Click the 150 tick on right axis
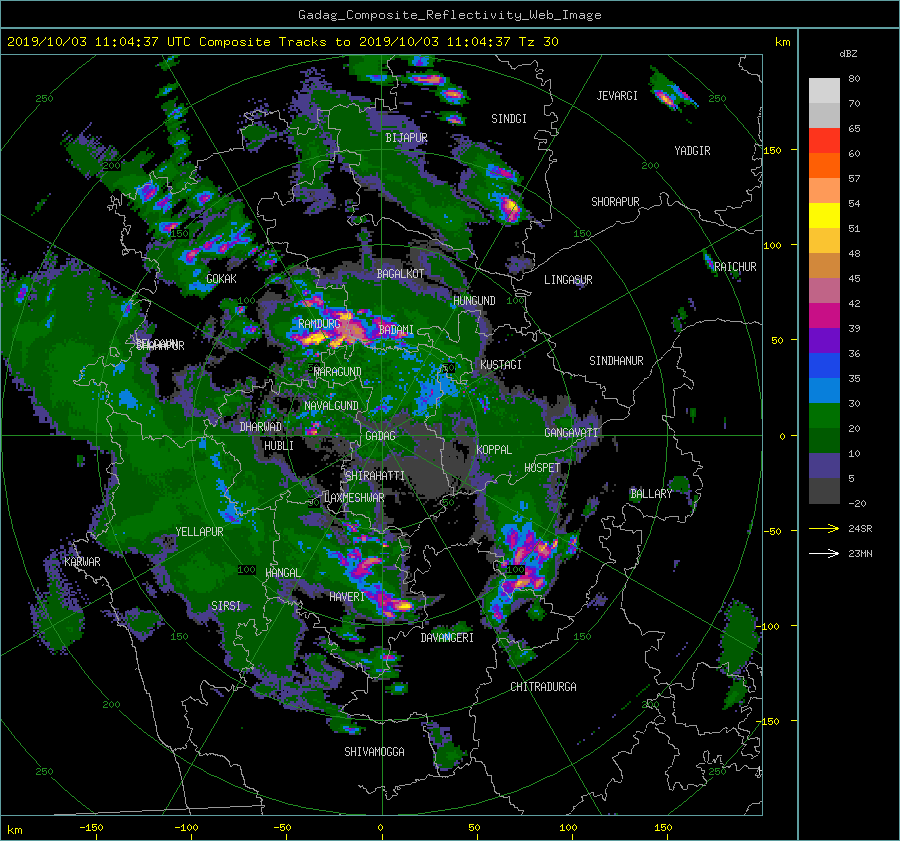 773,150
